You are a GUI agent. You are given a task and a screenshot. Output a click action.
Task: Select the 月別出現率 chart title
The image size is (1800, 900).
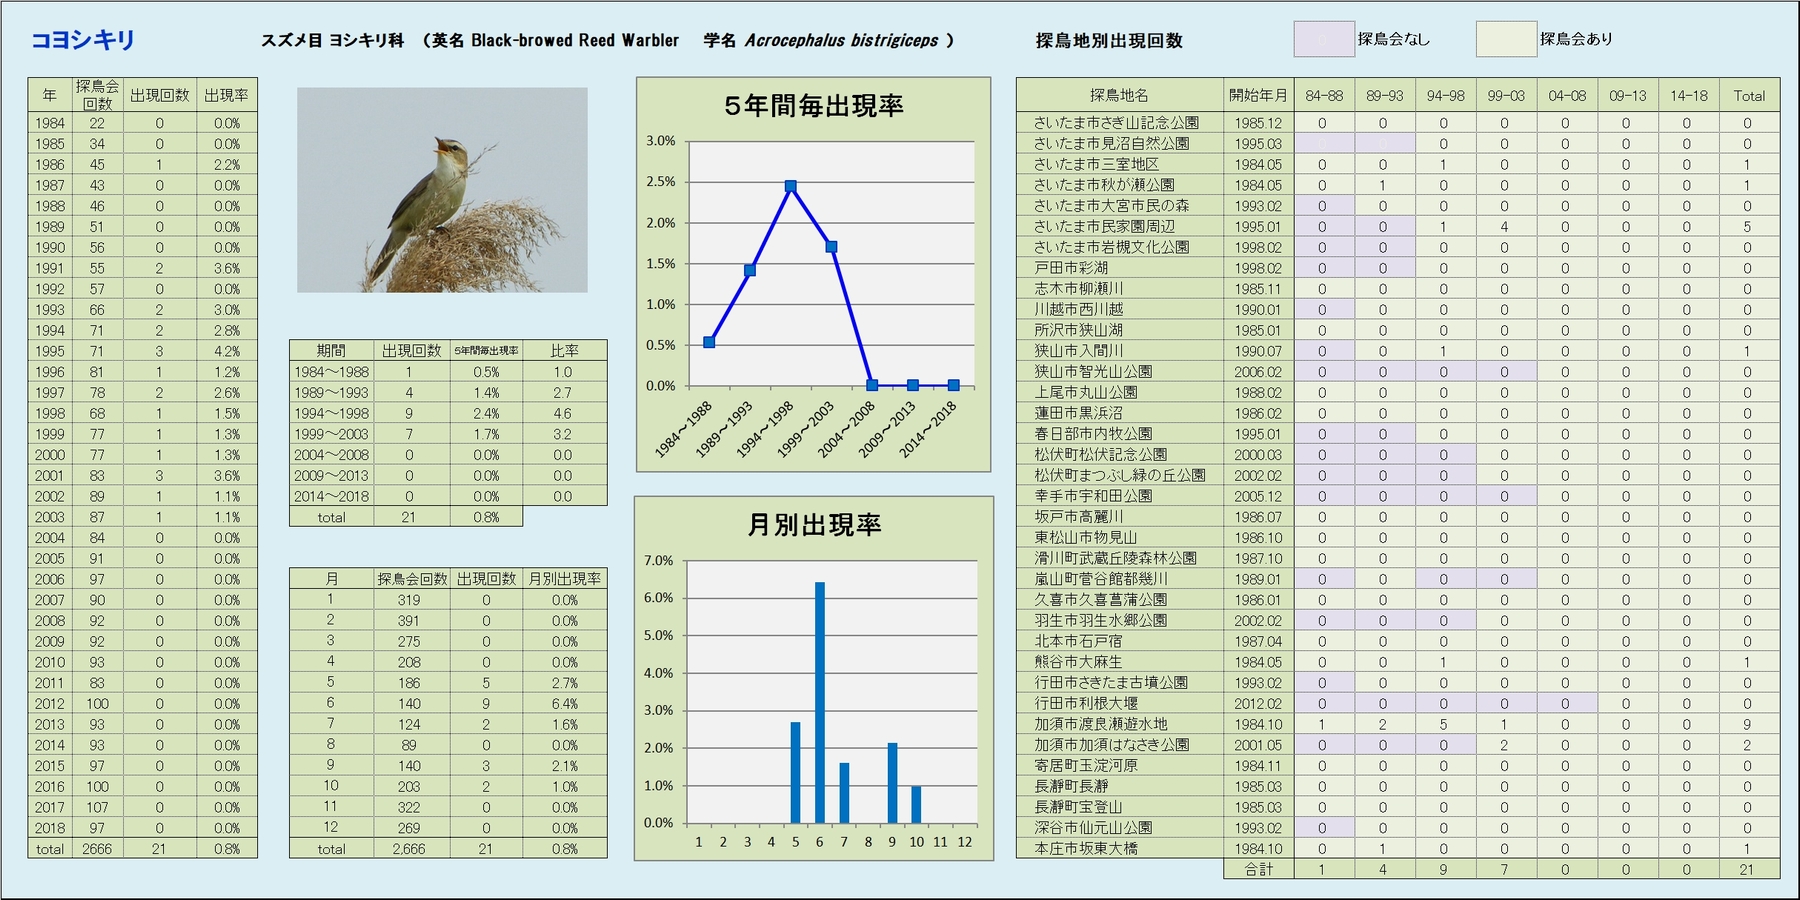(x=813, y=525)
